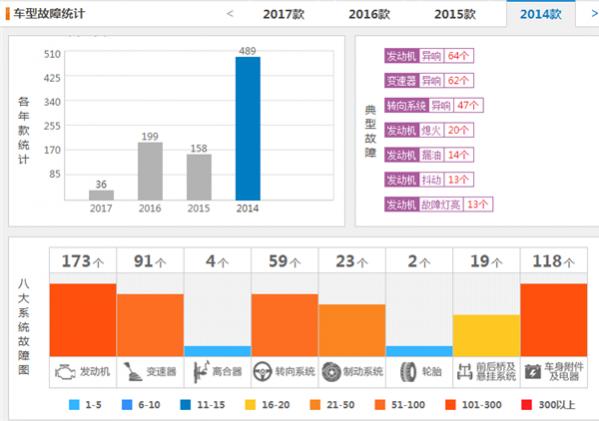Viewport: 599px width, 421px height.
Task: Switch to the 2016款 tab
Action: coord(369,14)
